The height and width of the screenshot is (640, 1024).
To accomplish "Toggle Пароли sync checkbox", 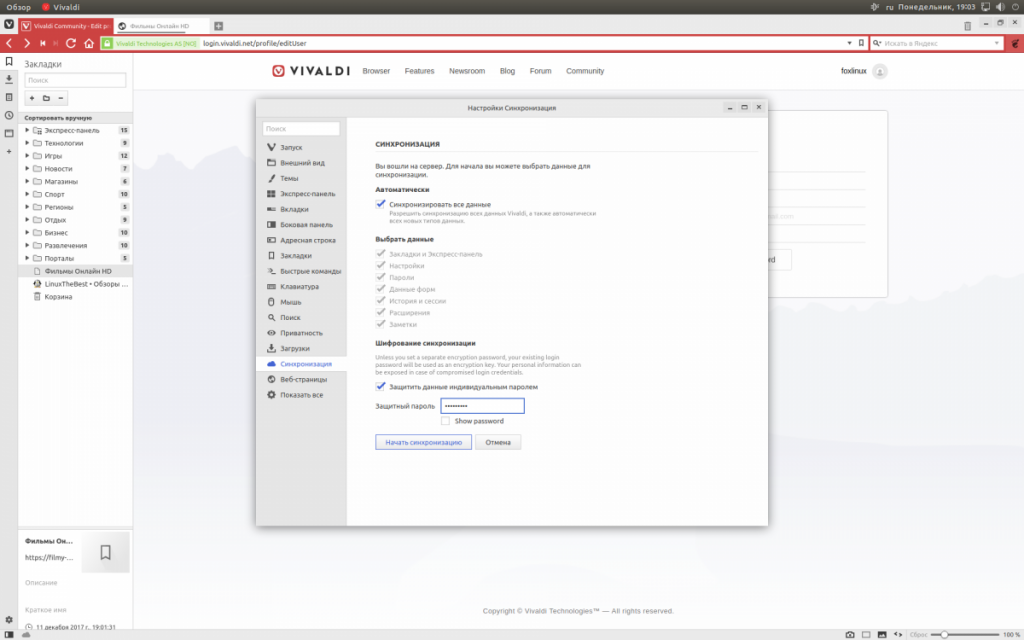I will coord(381,277).
